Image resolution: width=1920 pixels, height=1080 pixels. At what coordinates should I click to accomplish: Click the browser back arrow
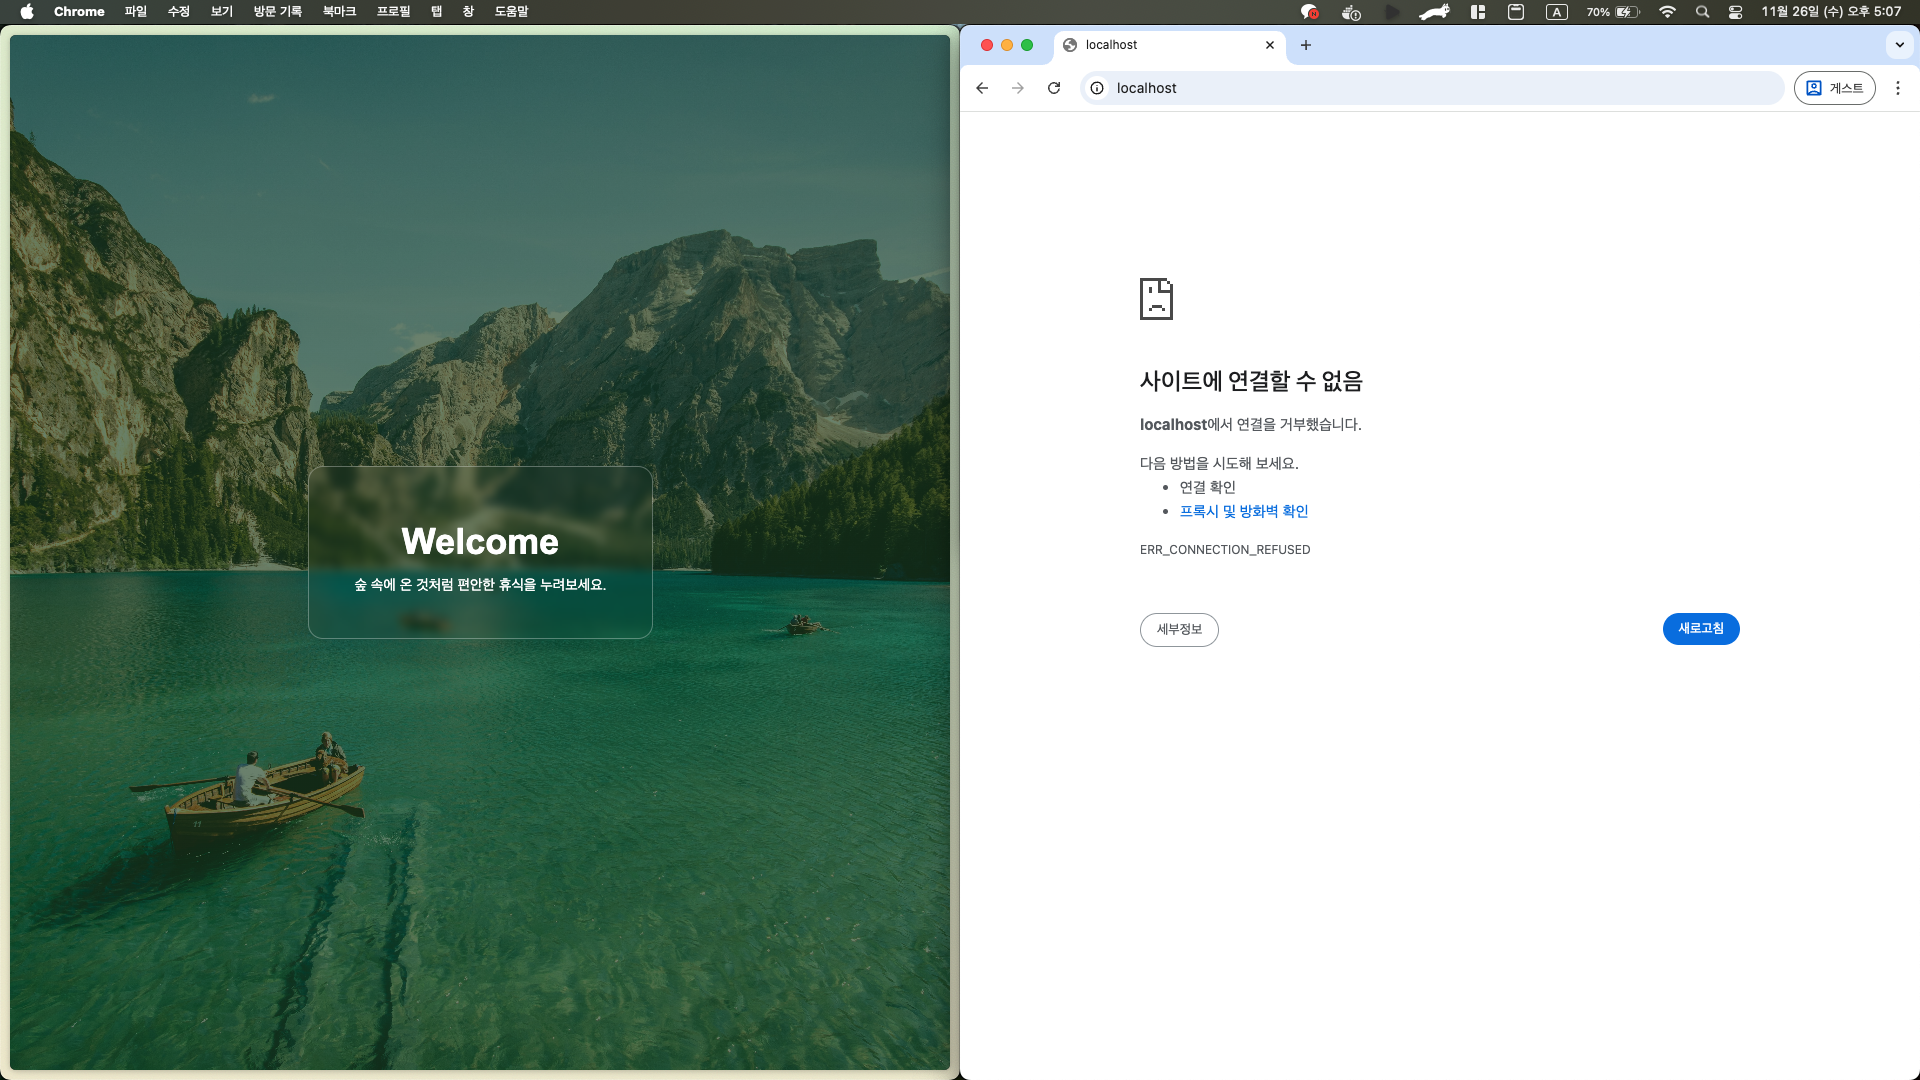[x=982, y=88]
